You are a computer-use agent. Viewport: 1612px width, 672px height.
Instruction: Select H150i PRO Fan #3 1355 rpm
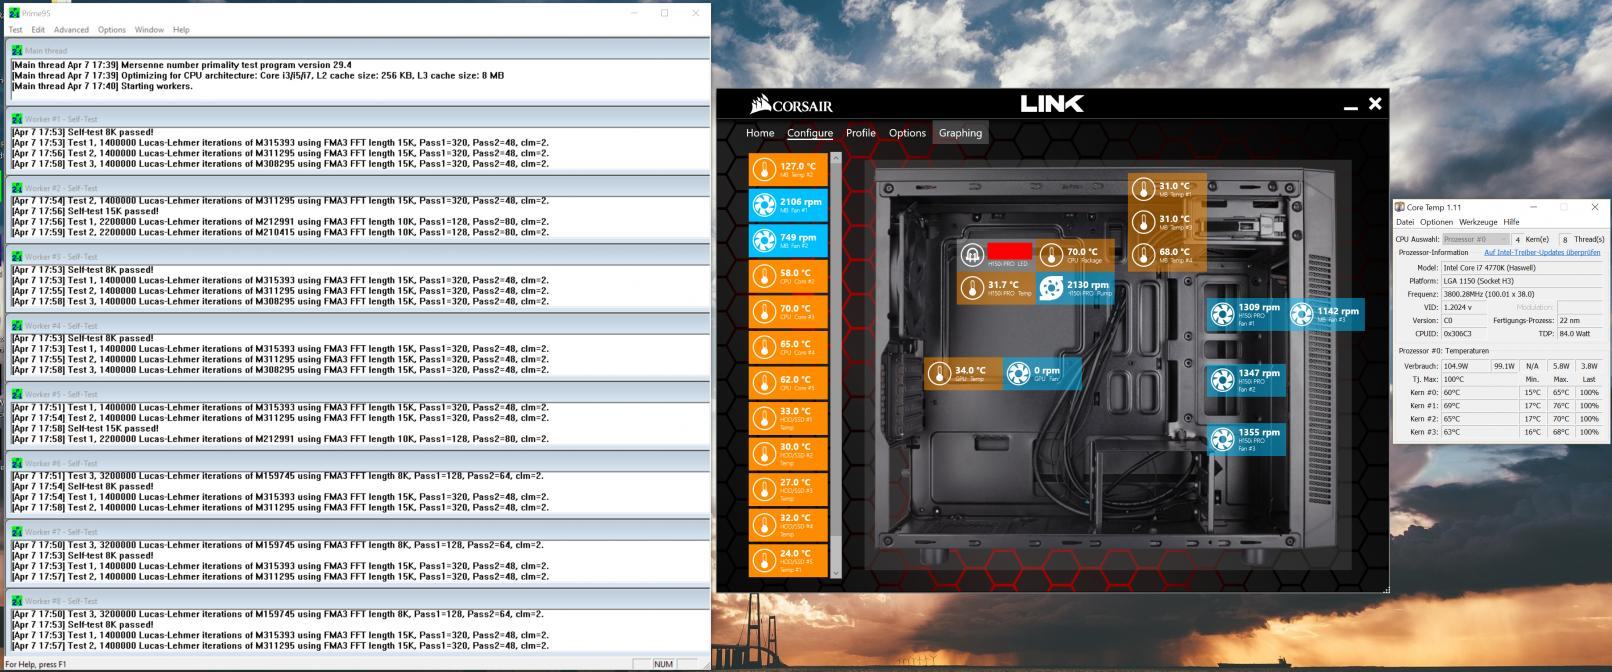(x=1246, y=439)
